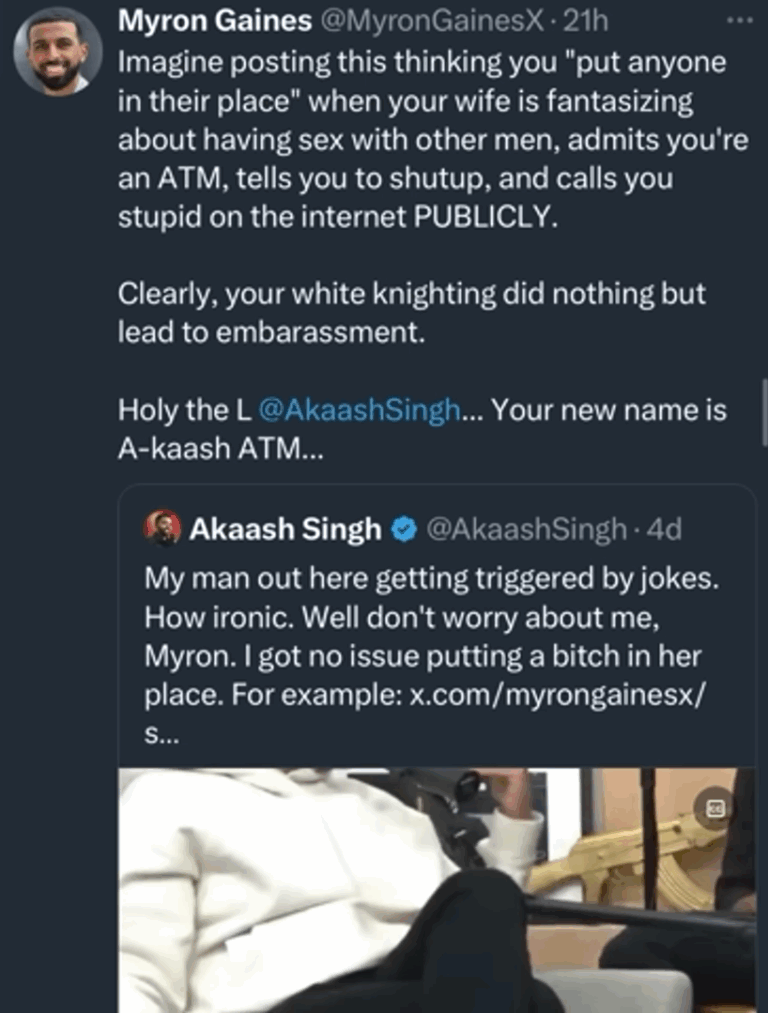This screenshot has width=768, height=1013.
Task: Open the three-dot more options menu
Action: (738, 19)
